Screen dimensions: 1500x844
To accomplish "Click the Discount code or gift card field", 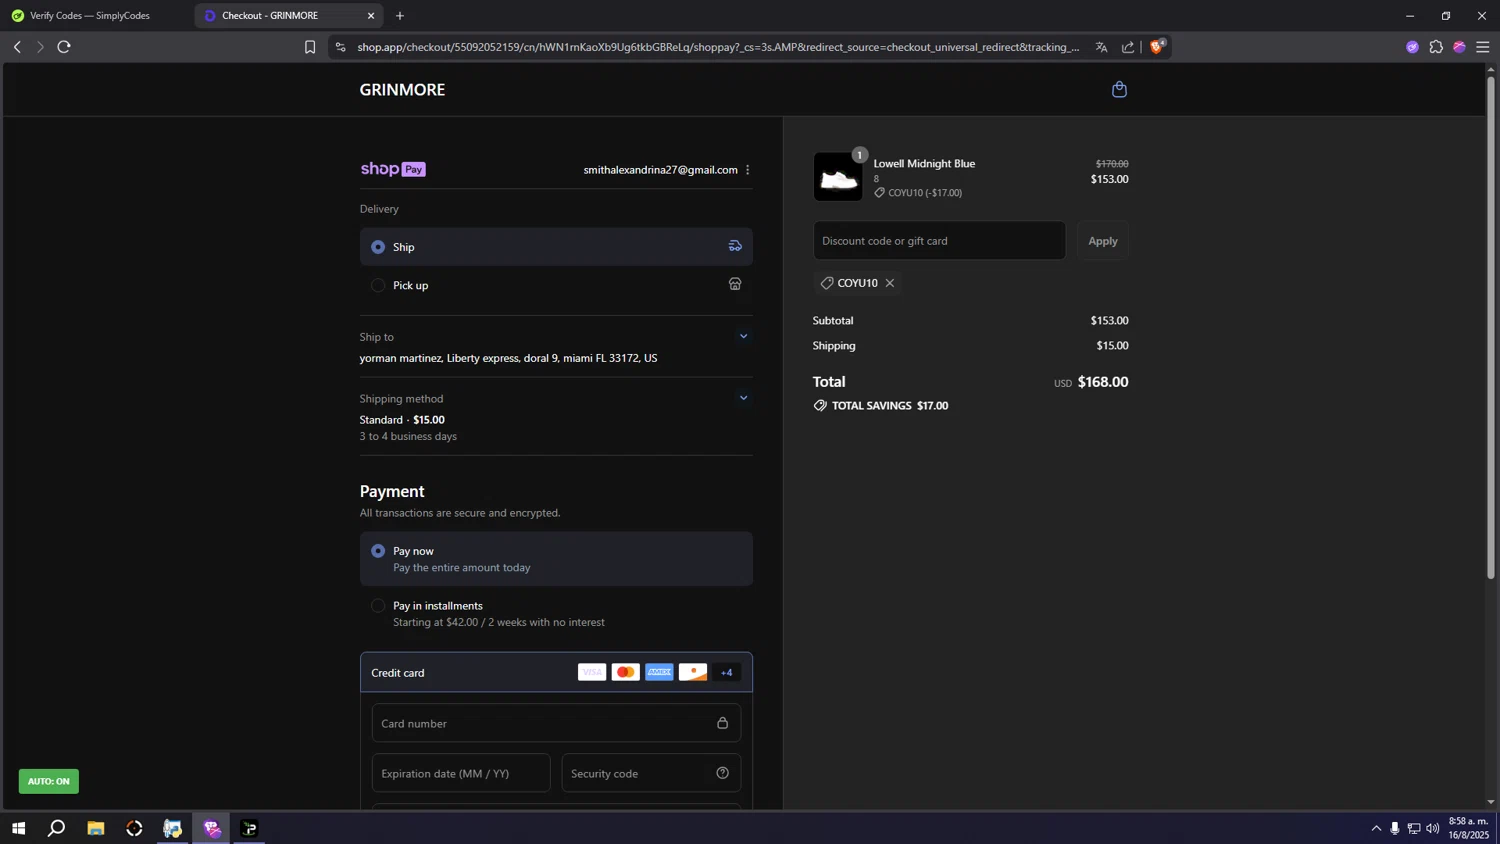I will pos(939,241).
